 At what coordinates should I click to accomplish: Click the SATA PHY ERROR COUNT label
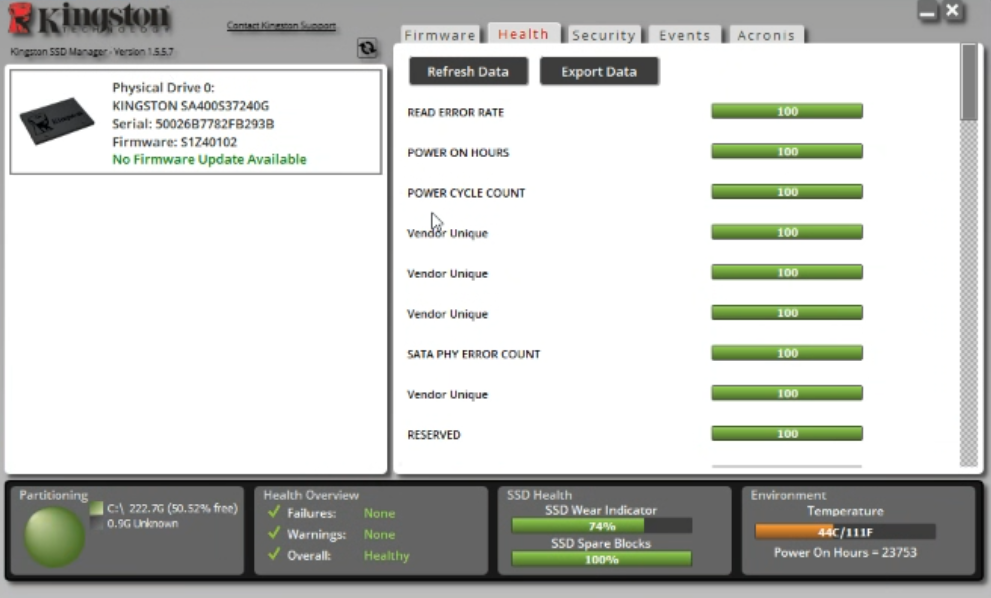473,354
